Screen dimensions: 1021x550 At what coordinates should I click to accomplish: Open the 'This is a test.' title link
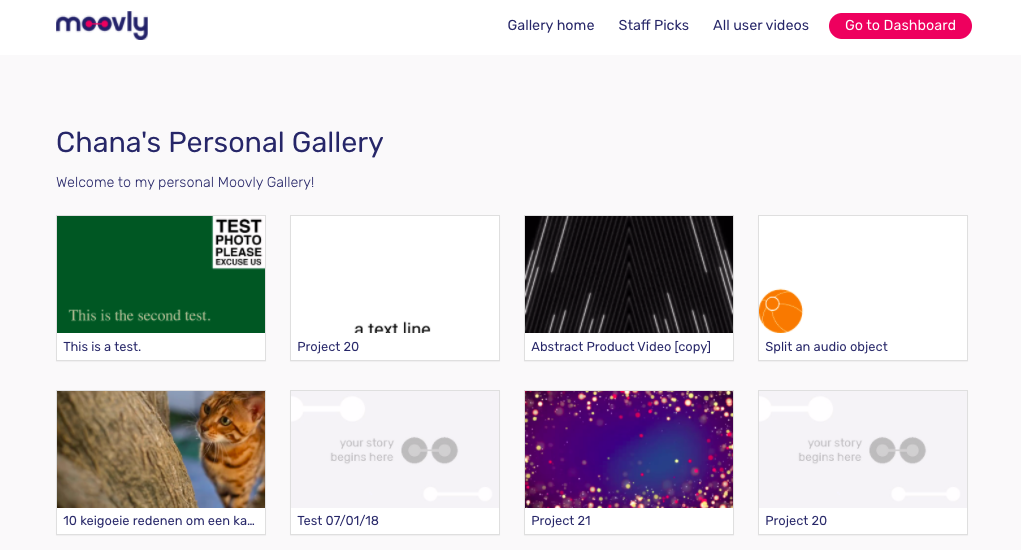(102, 347)
